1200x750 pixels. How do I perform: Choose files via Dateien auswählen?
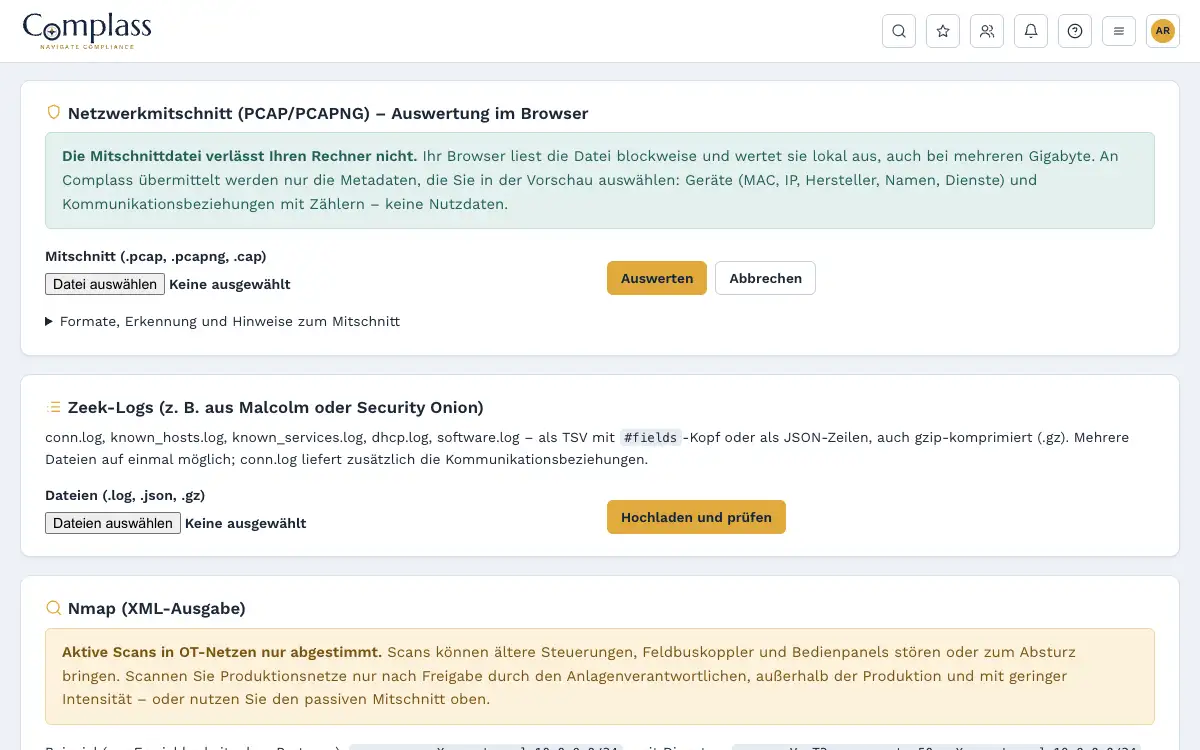click(x=113, y=523)
